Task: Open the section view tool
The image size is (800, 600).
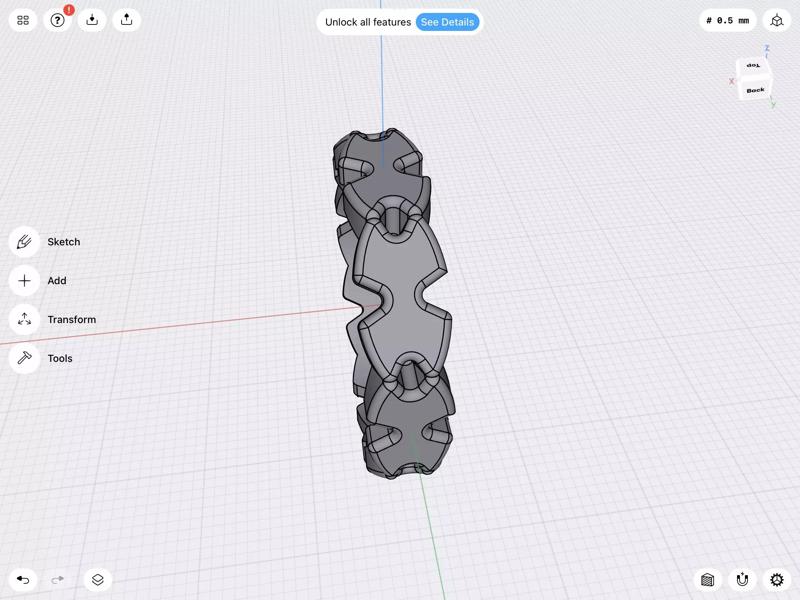Action: (706, 578)
